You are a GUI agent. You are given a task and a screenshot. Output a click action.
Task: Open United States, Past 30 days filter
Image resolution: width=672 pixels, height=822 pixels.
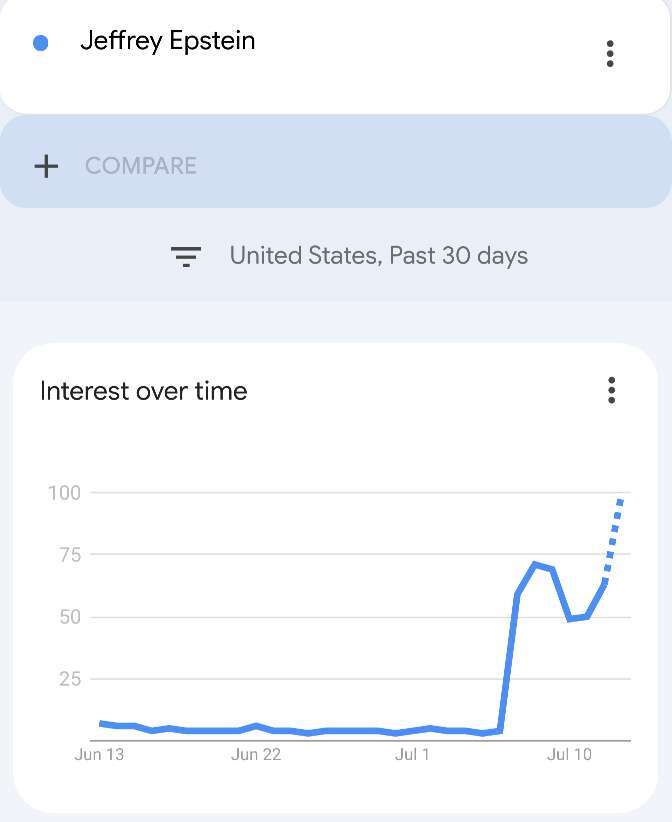coord(378,256)
